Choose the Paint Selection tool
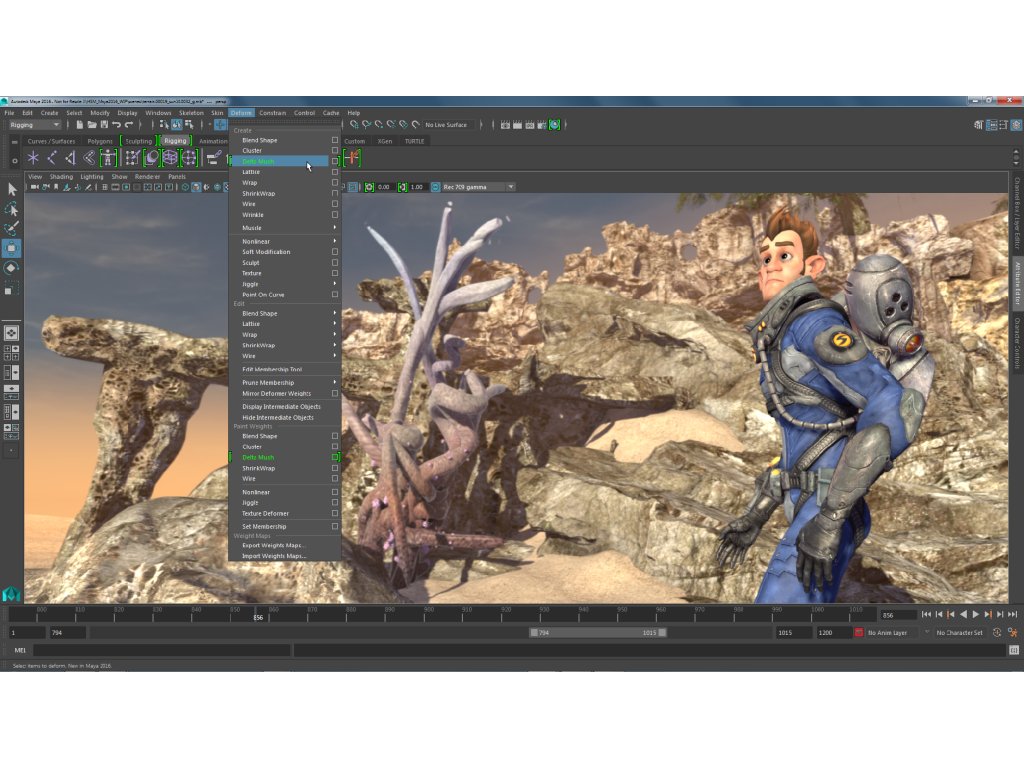1024x768 pixels. click(x=11, y=229)
